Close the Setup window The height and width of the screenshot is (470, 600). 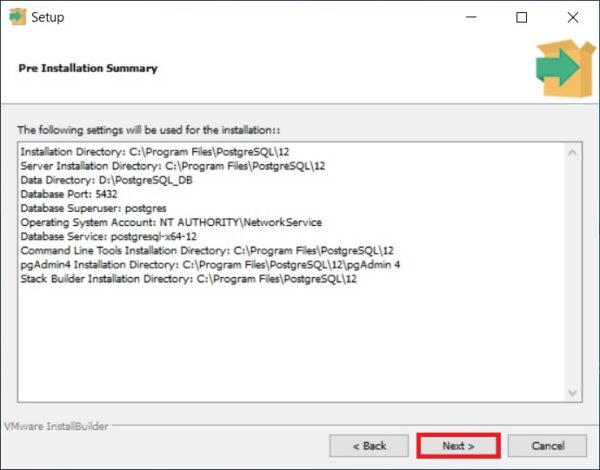[x=572, y=17]
